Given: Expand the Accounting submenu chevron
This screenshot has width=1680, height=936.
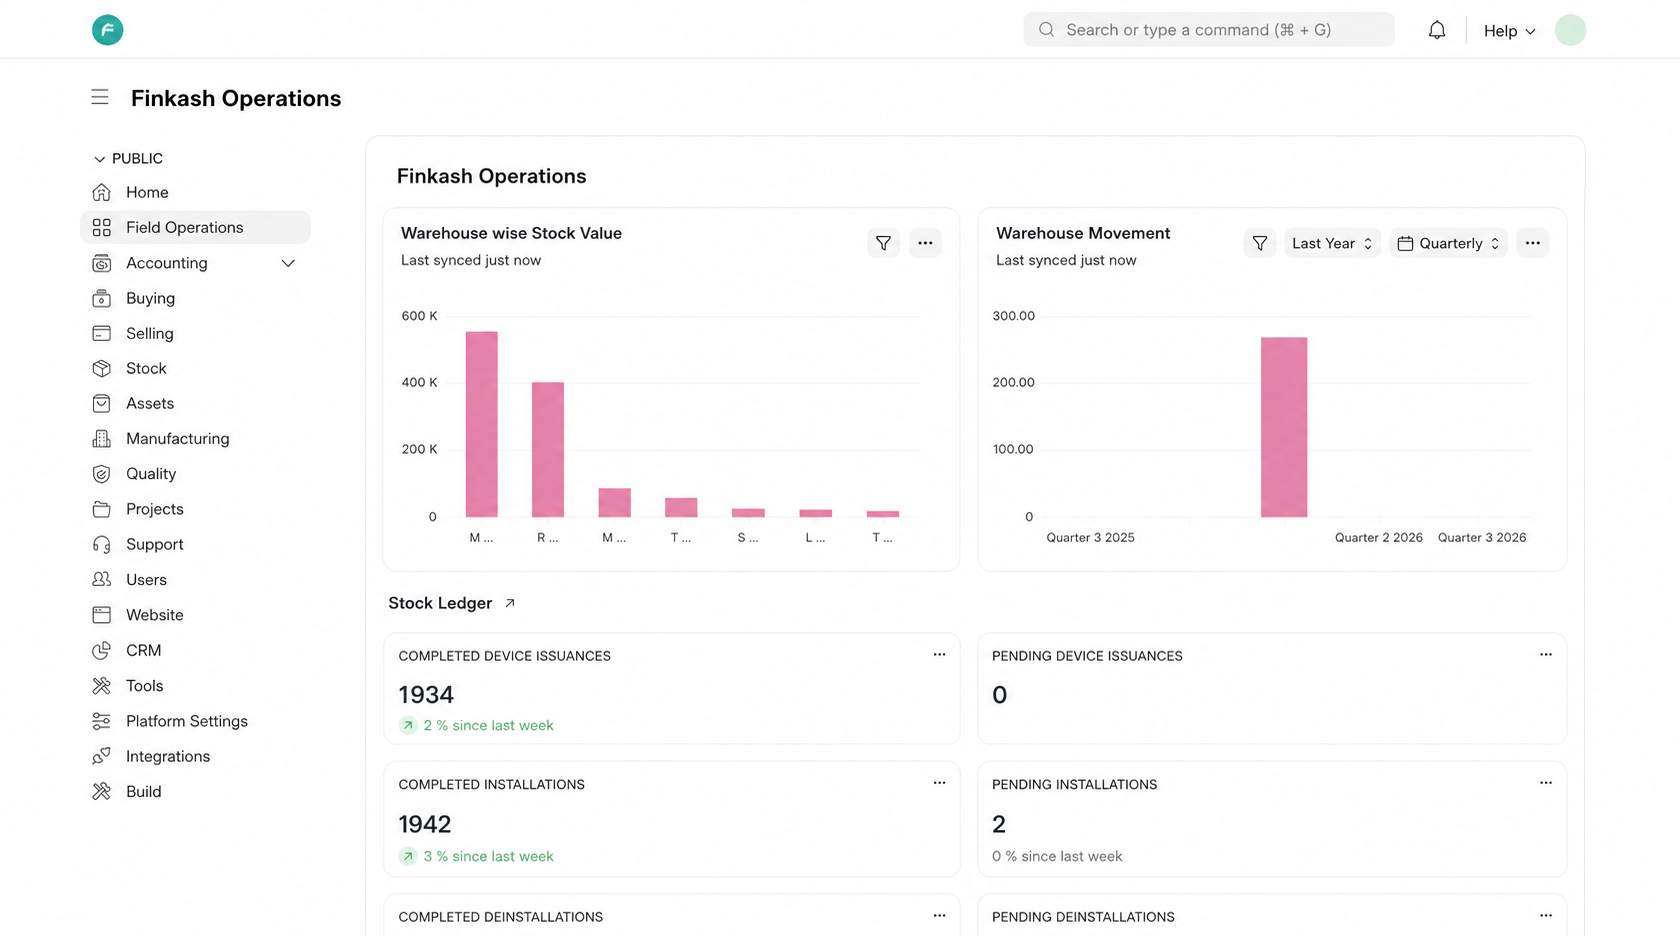Looking at the screenshot, I should click(288, 263).
